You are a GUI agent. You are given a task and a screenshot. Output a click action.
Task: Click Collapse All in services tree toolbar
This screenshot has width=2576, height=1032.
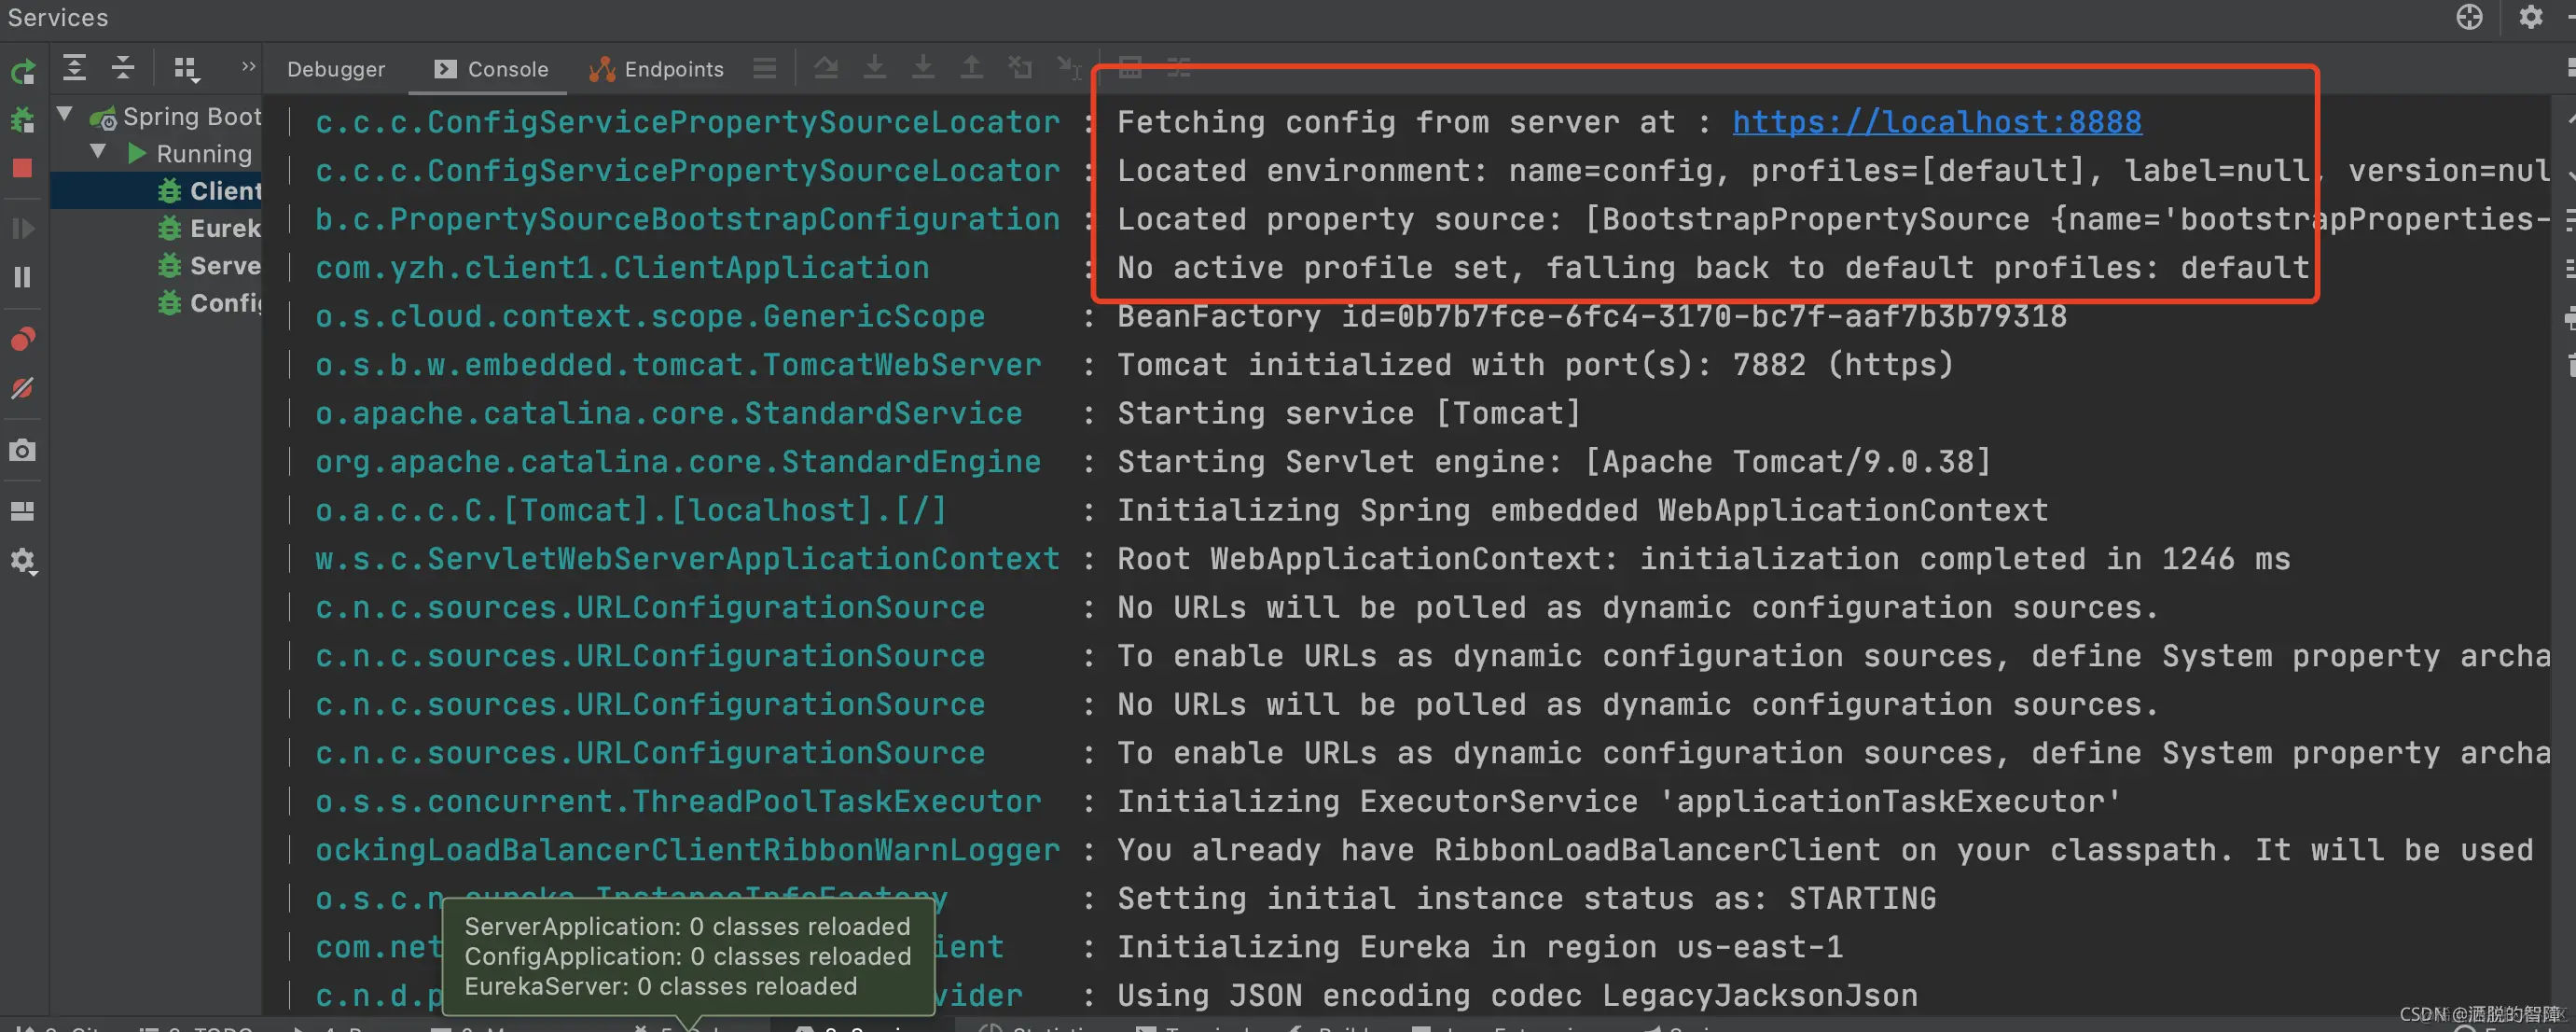point(123,68)
